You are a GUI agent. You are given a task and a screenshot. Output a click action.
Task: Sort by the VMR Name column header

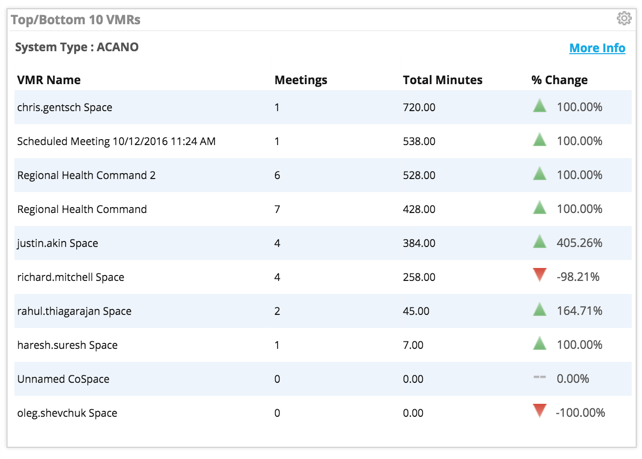(x=49, y=80)
